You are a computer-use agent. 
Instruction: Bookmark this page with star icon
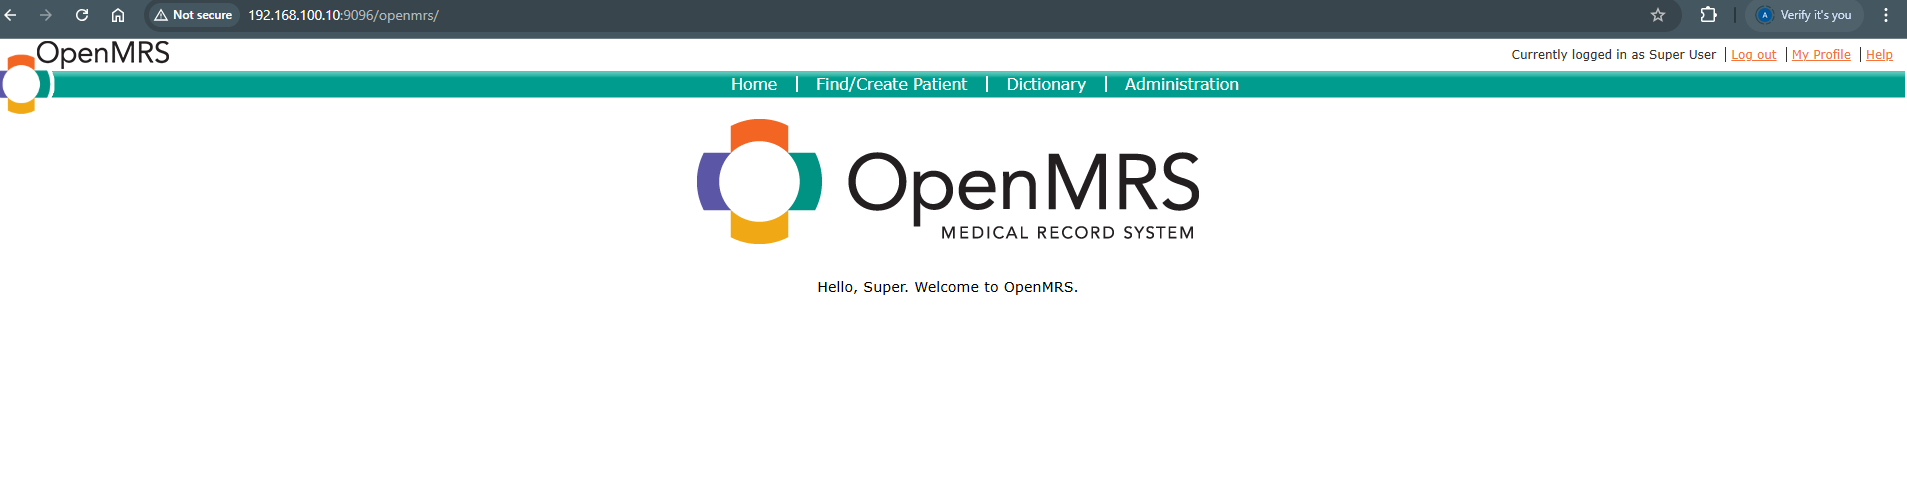coord(1658,15)
